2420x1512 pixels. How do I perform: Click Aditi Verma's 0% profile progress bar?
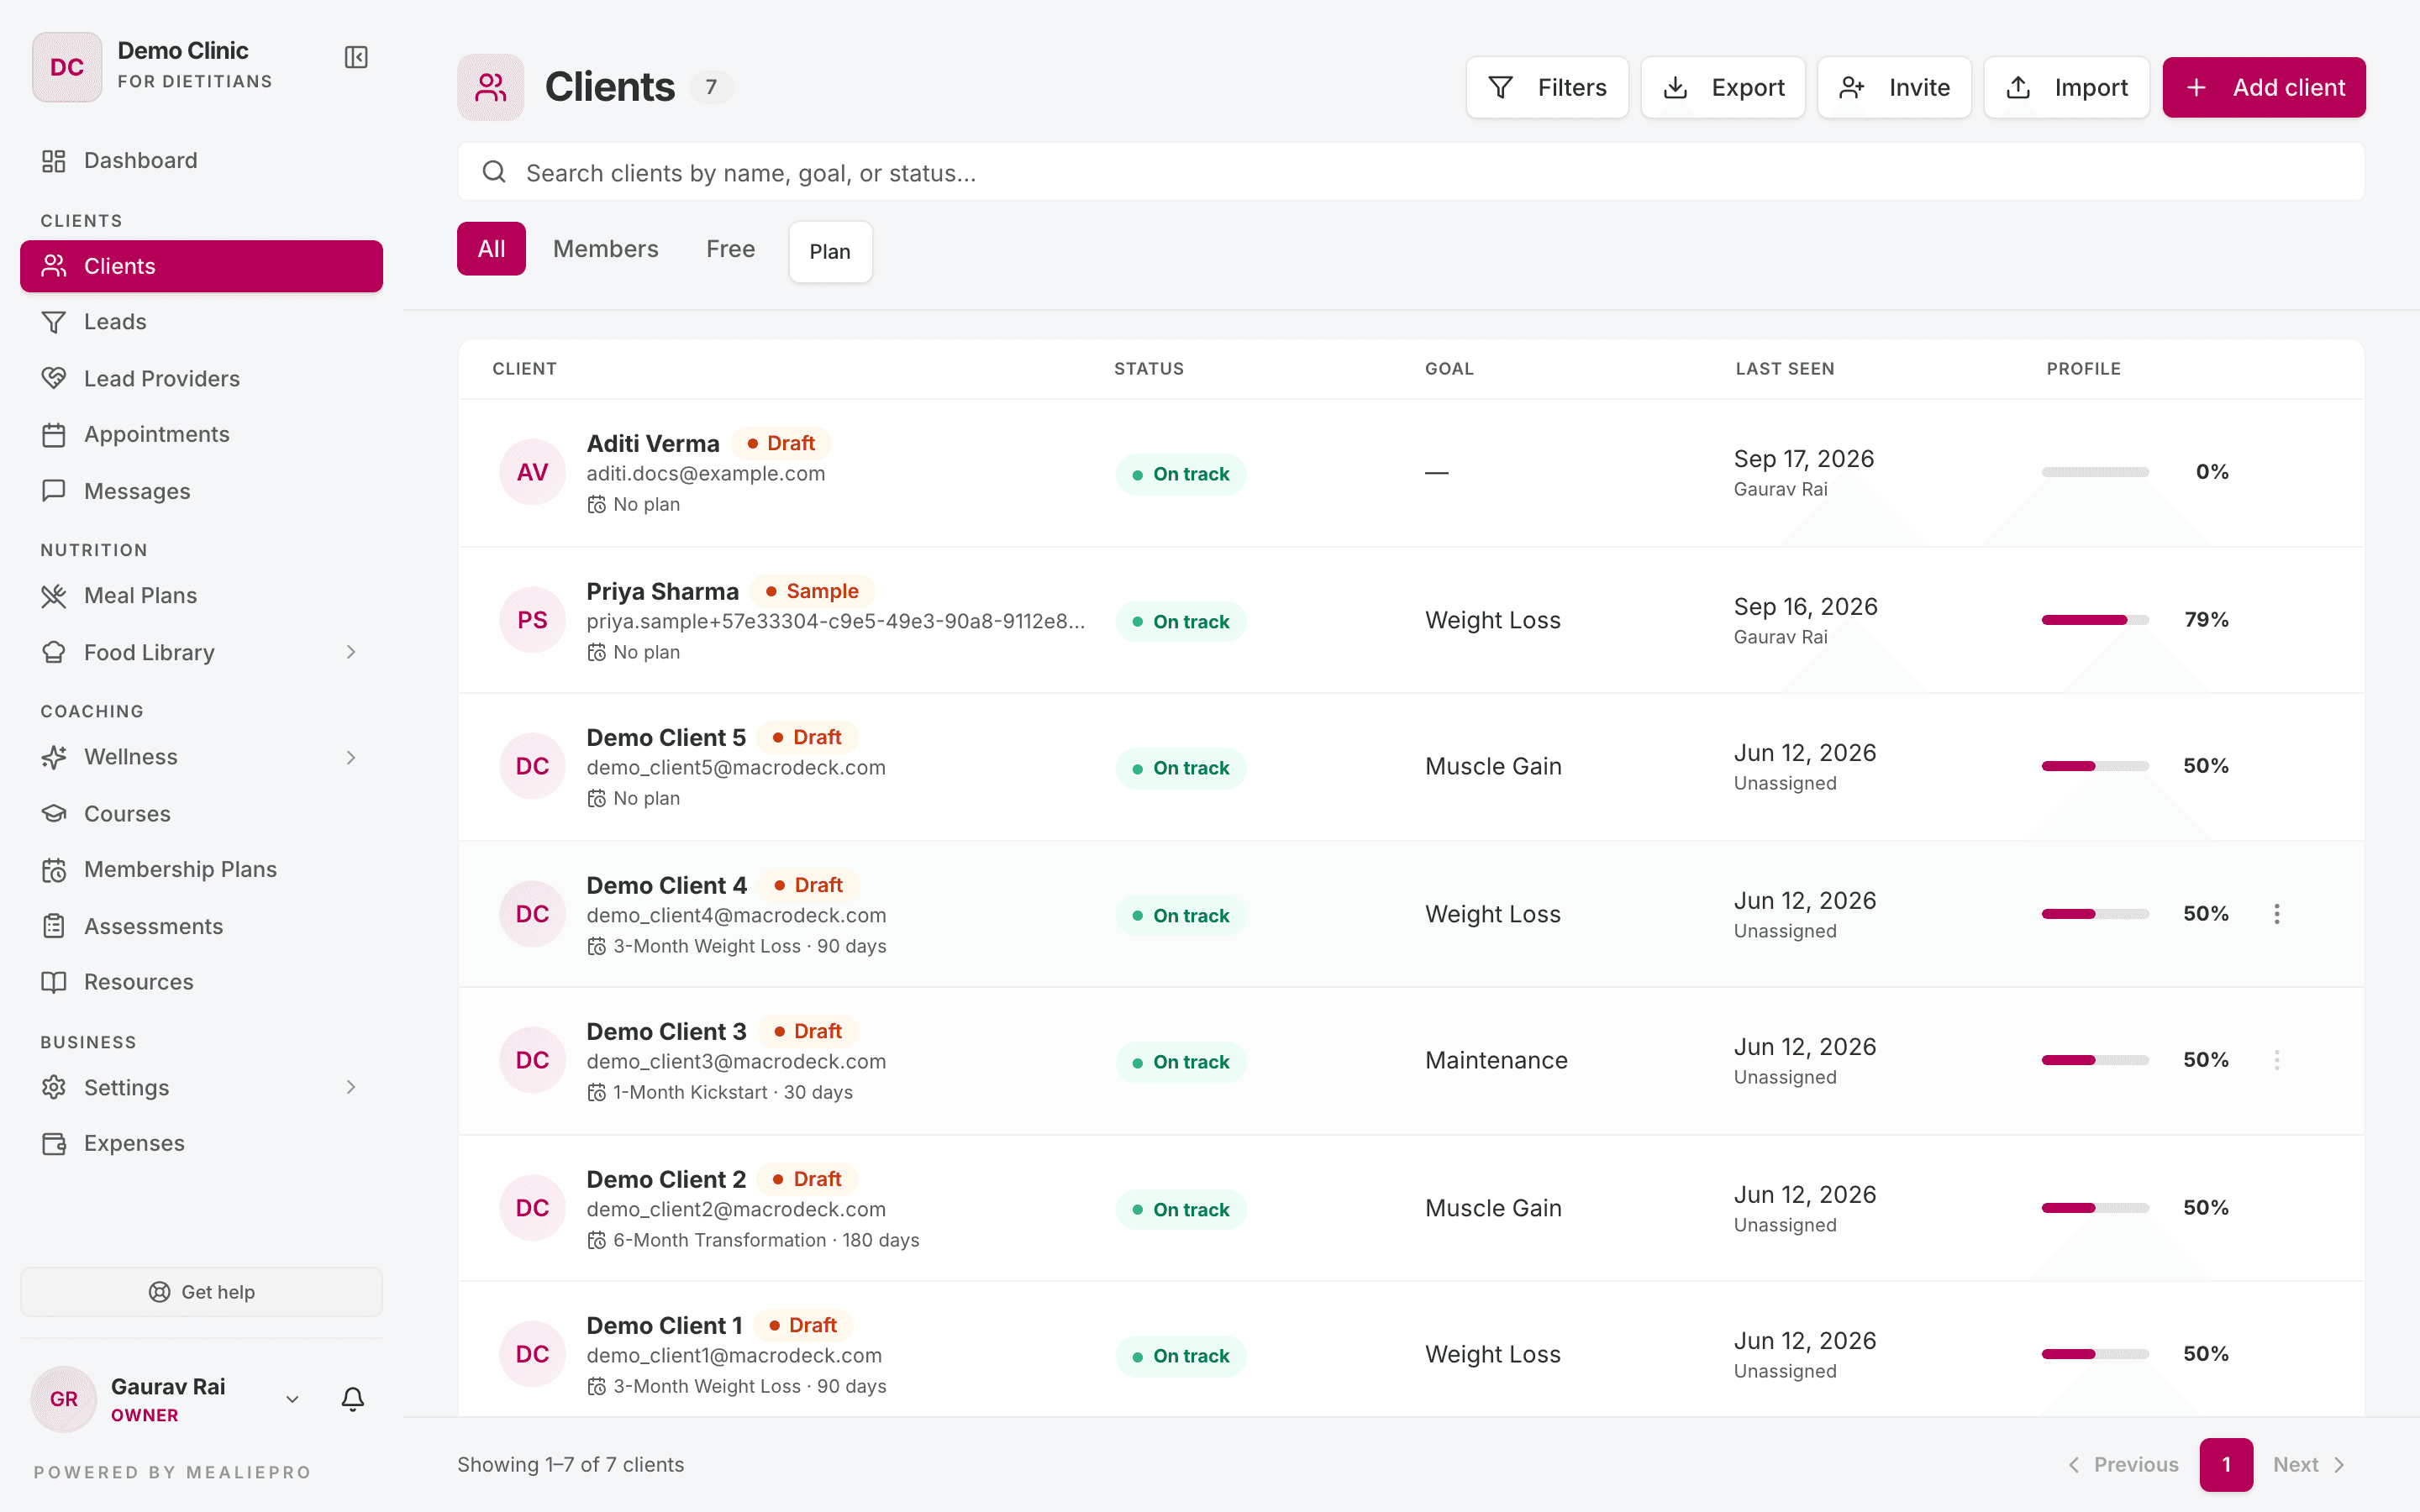pos(2095,472)
